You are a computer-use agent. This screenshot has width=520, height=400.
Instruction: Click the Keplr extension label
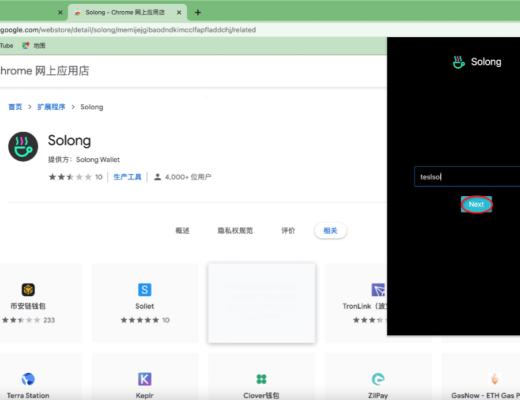click(144, 396)
